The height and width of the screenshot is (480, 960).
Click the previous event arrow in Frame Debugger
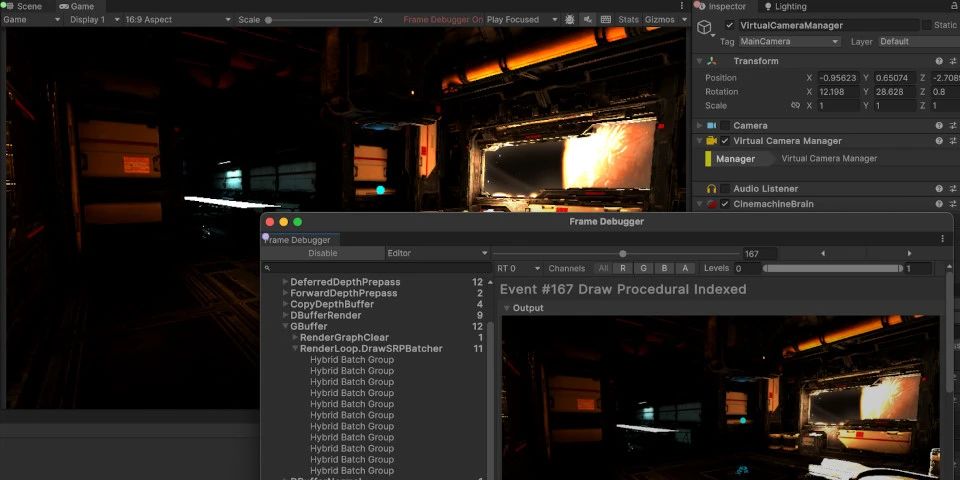823,254
